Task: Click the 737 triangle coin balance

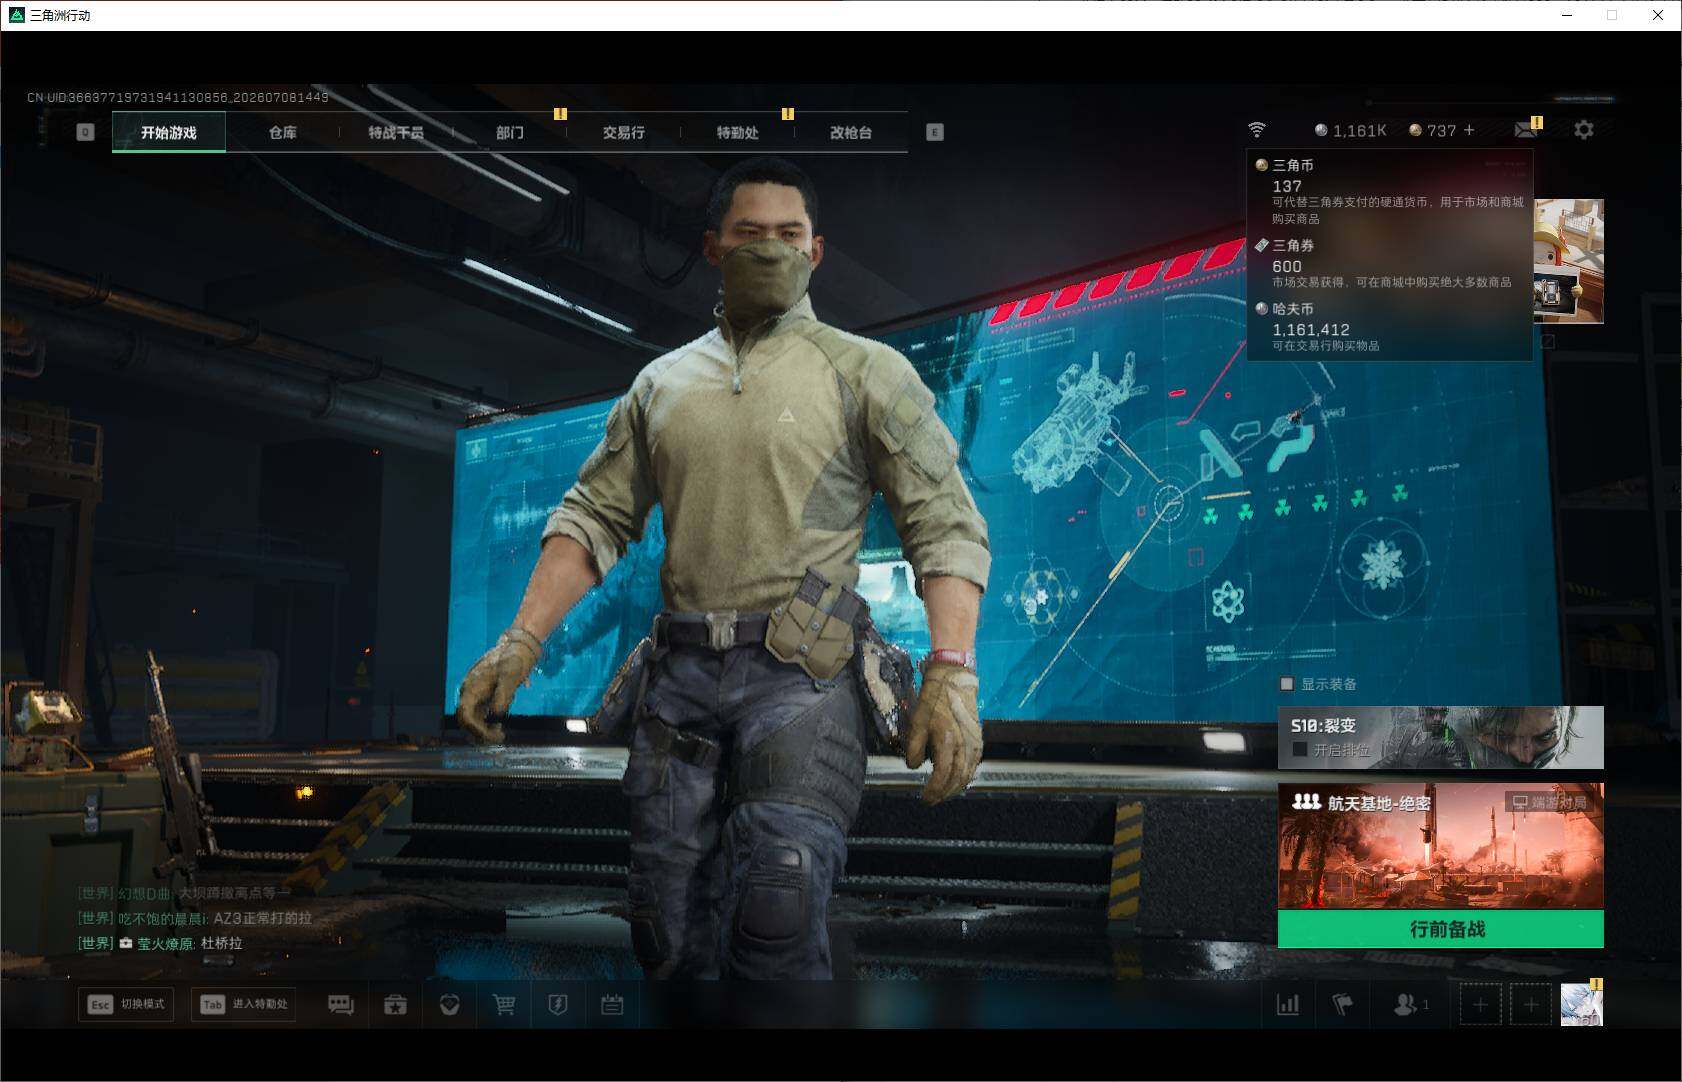Action: click(x=1432, y=130)
